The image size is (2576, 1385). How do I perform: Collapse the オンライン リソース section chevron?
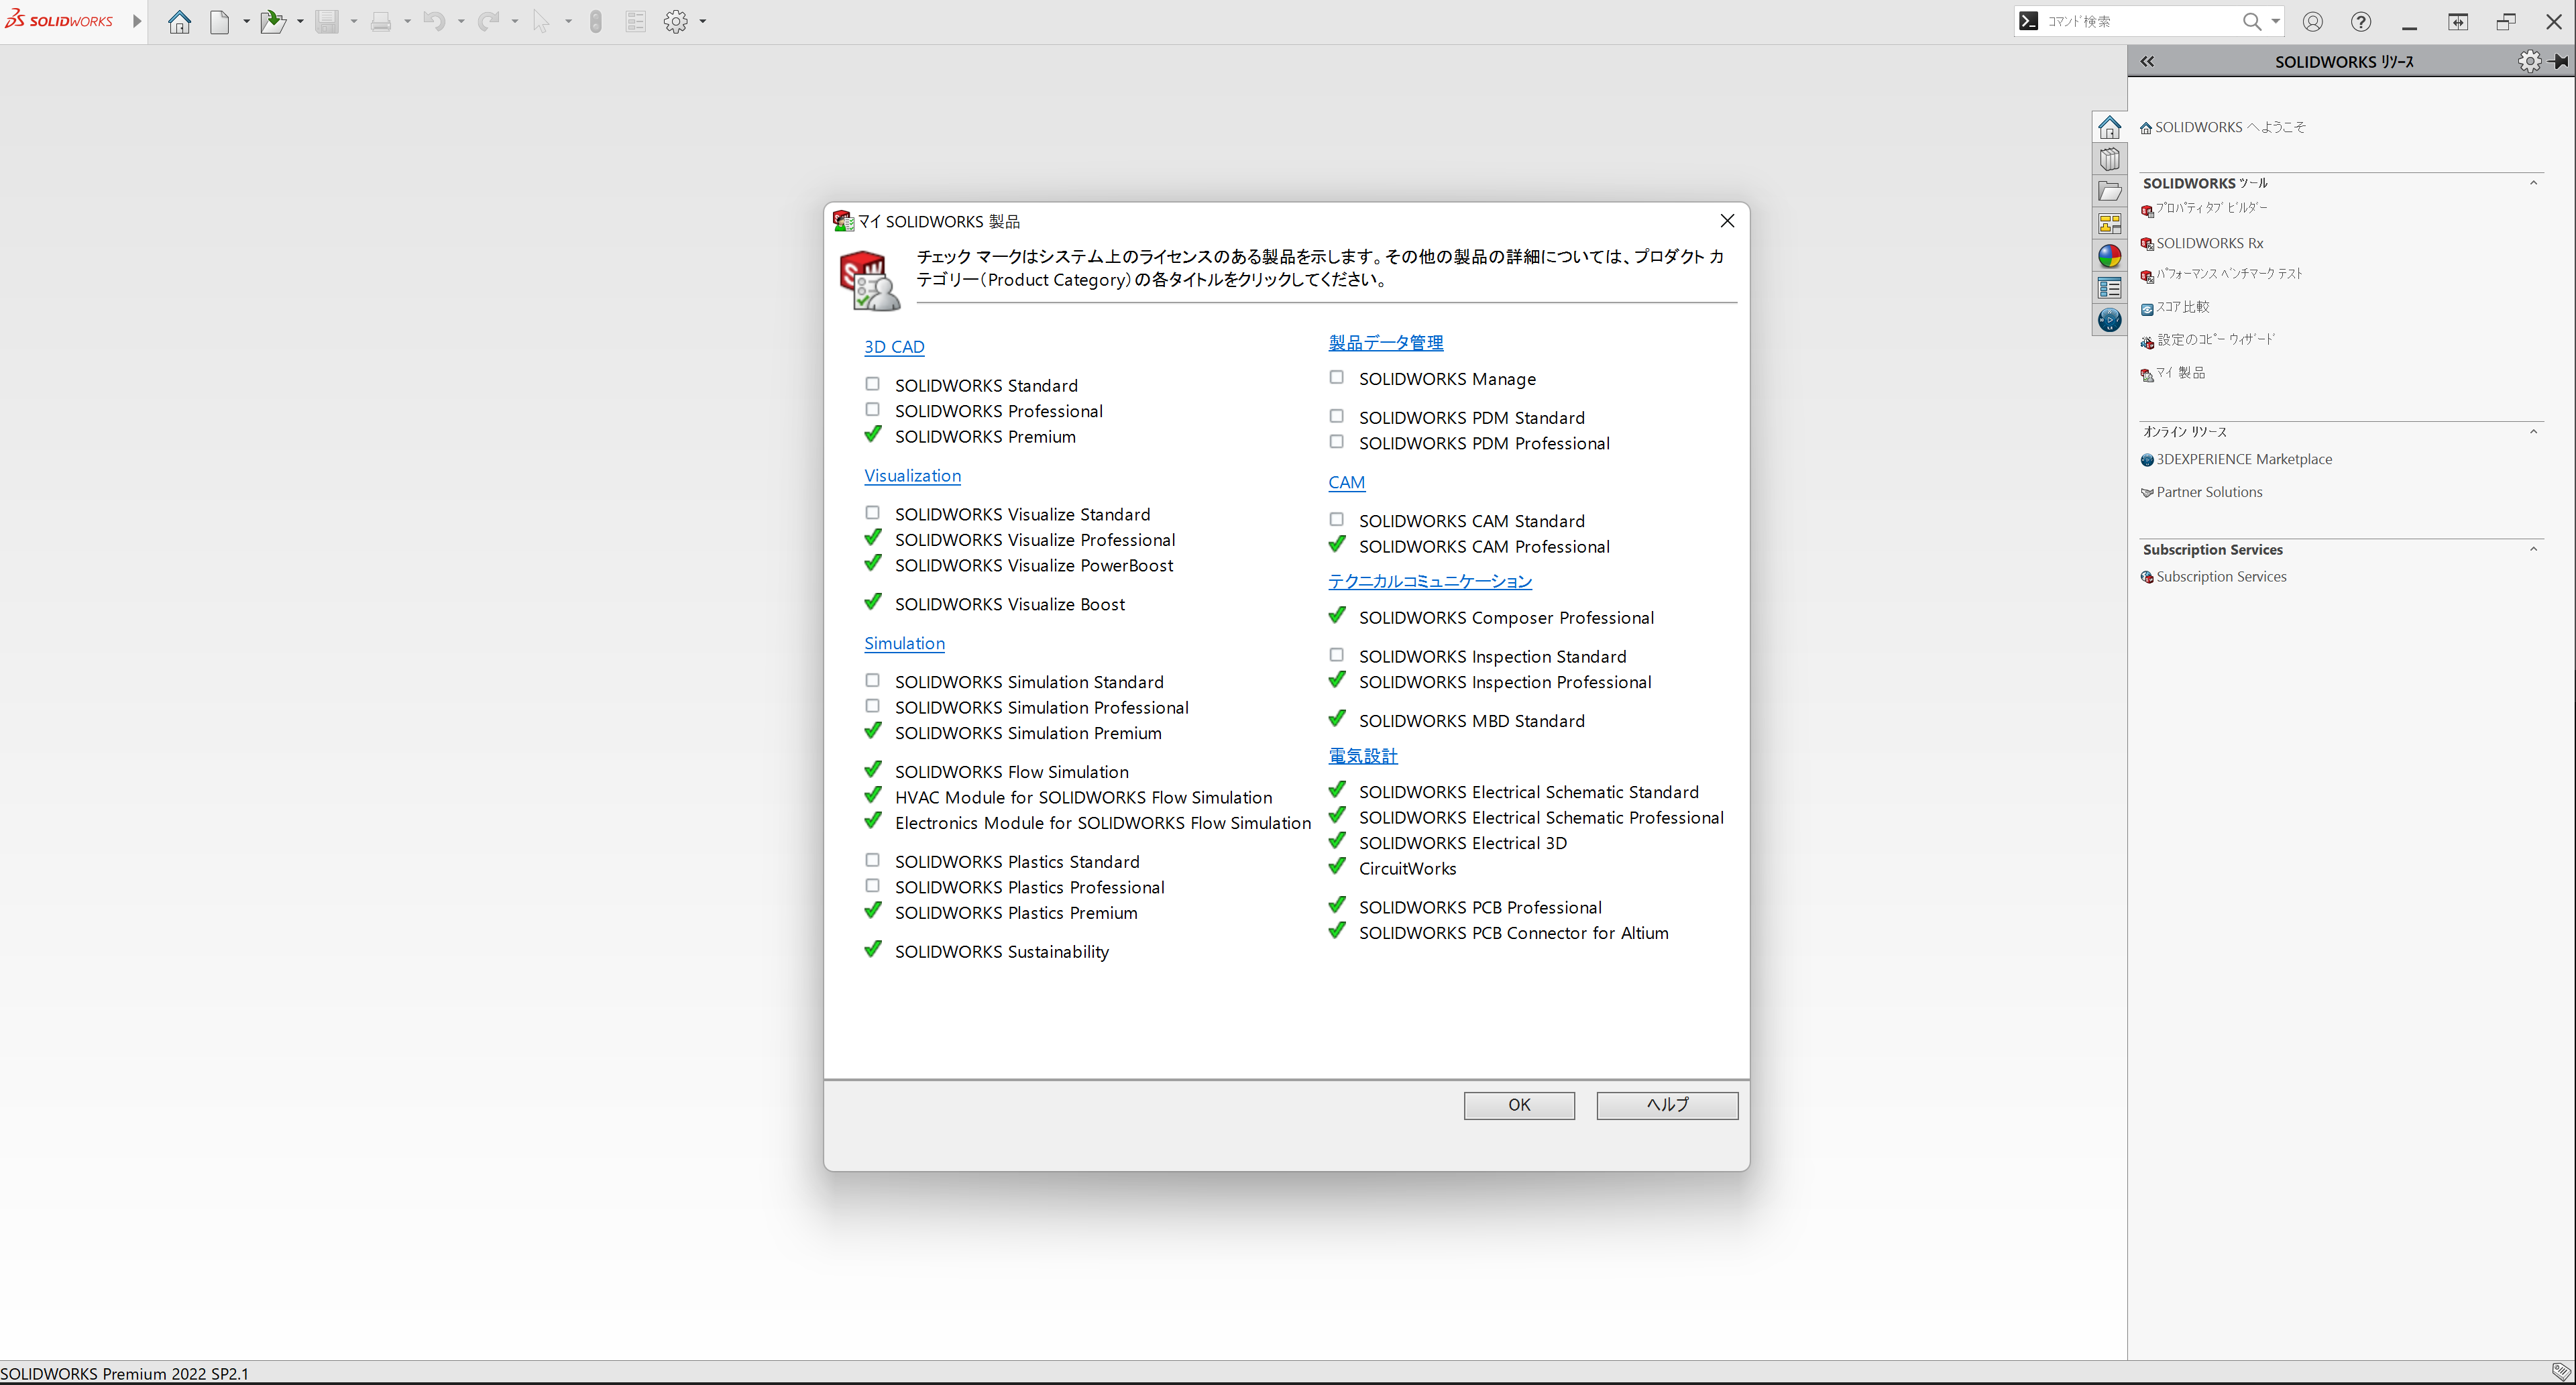2533,432
